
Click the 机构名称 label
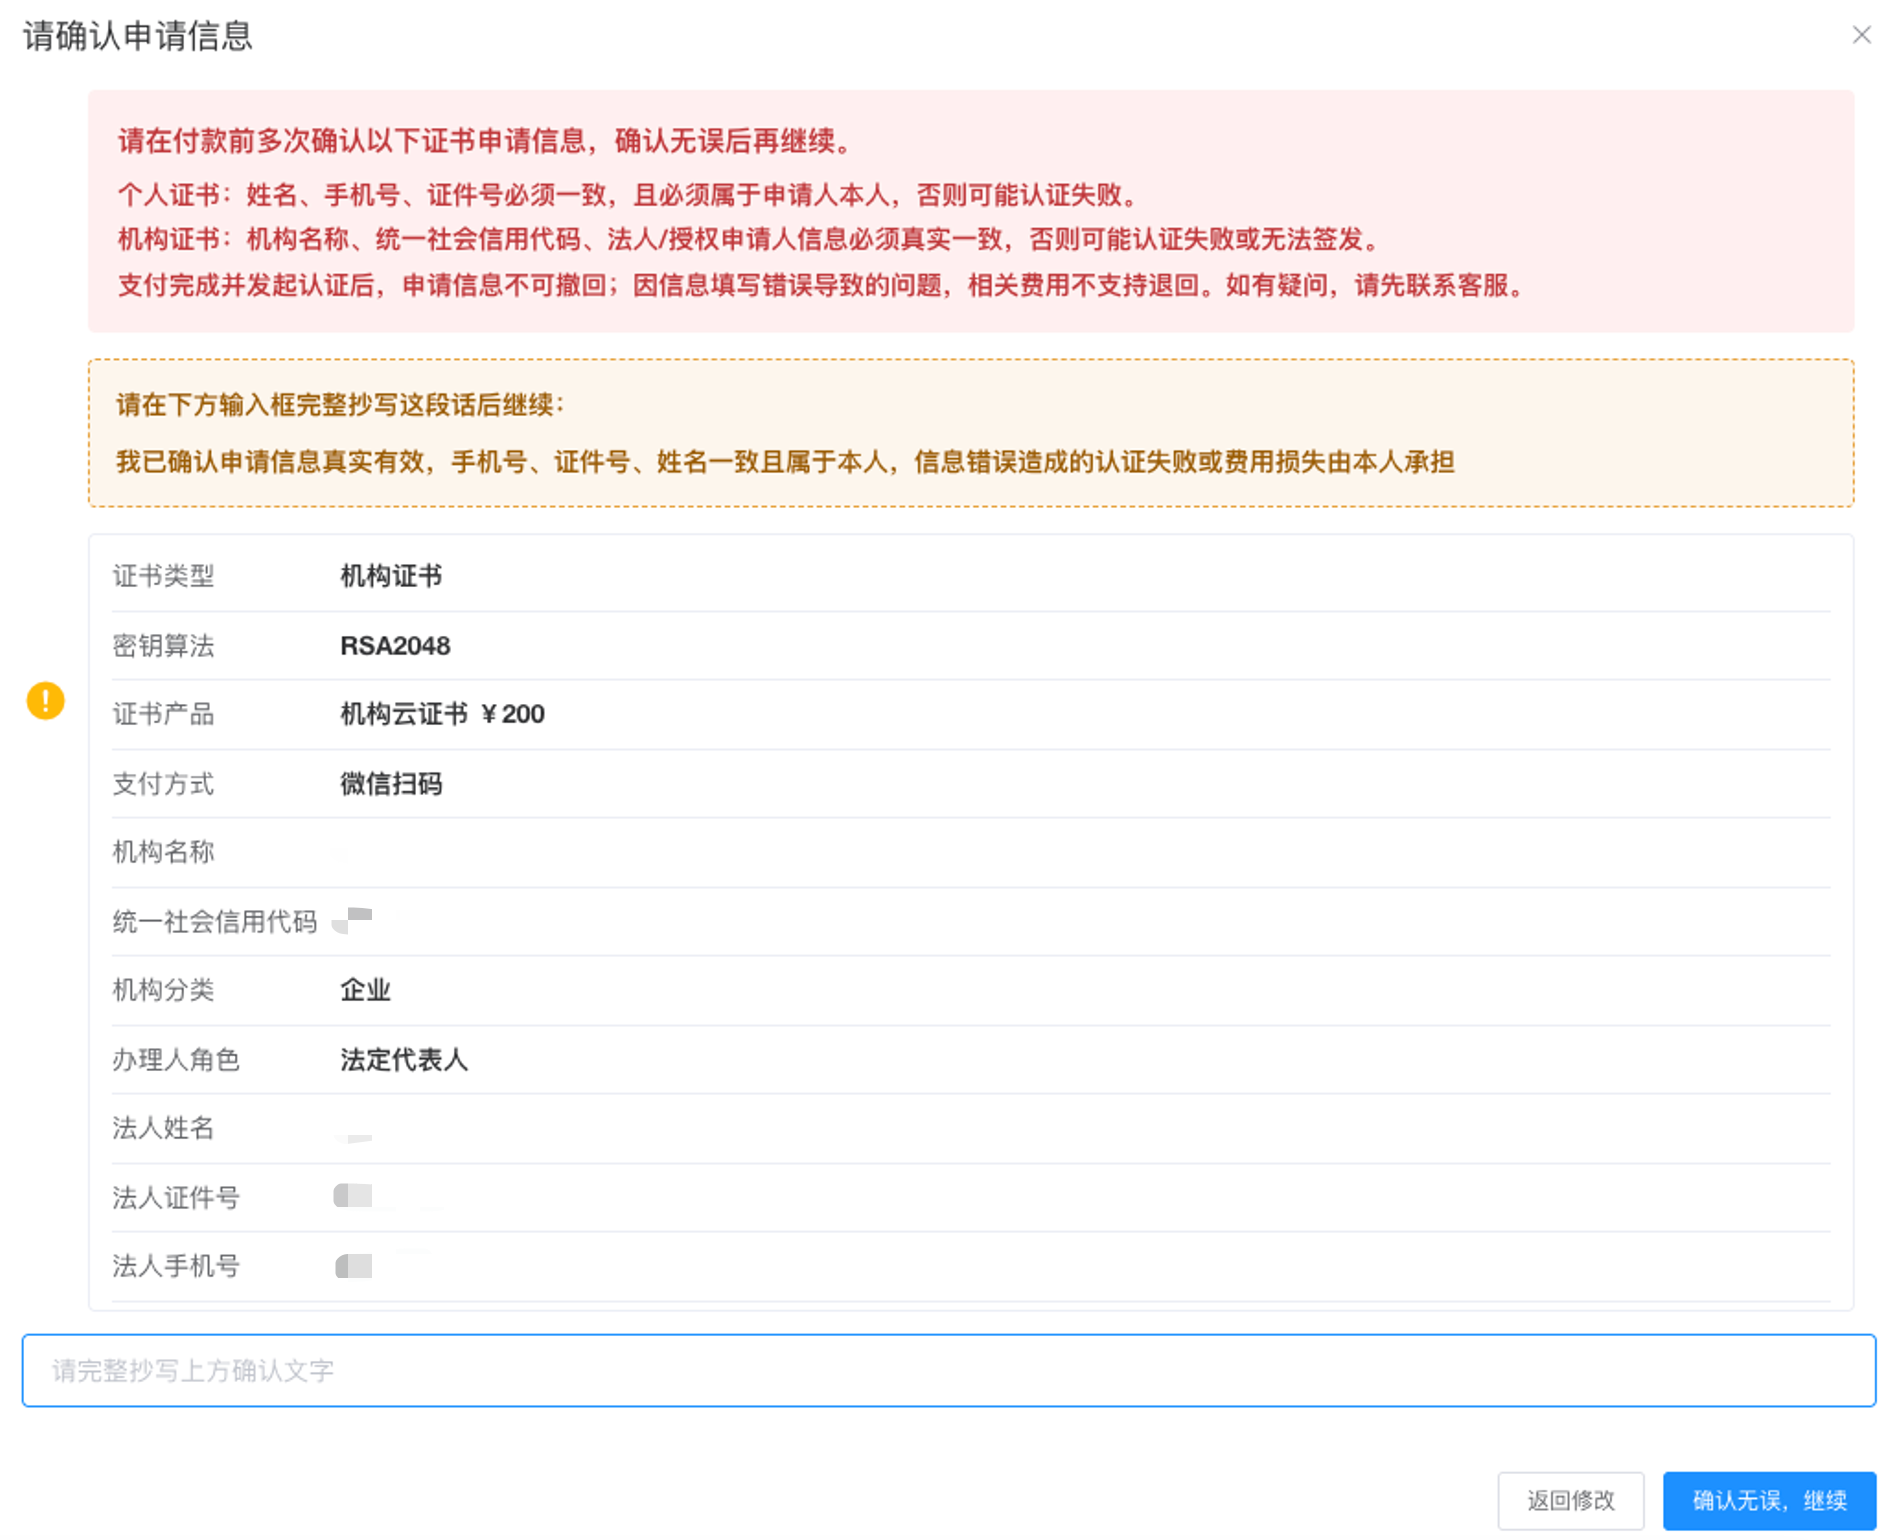163,852
